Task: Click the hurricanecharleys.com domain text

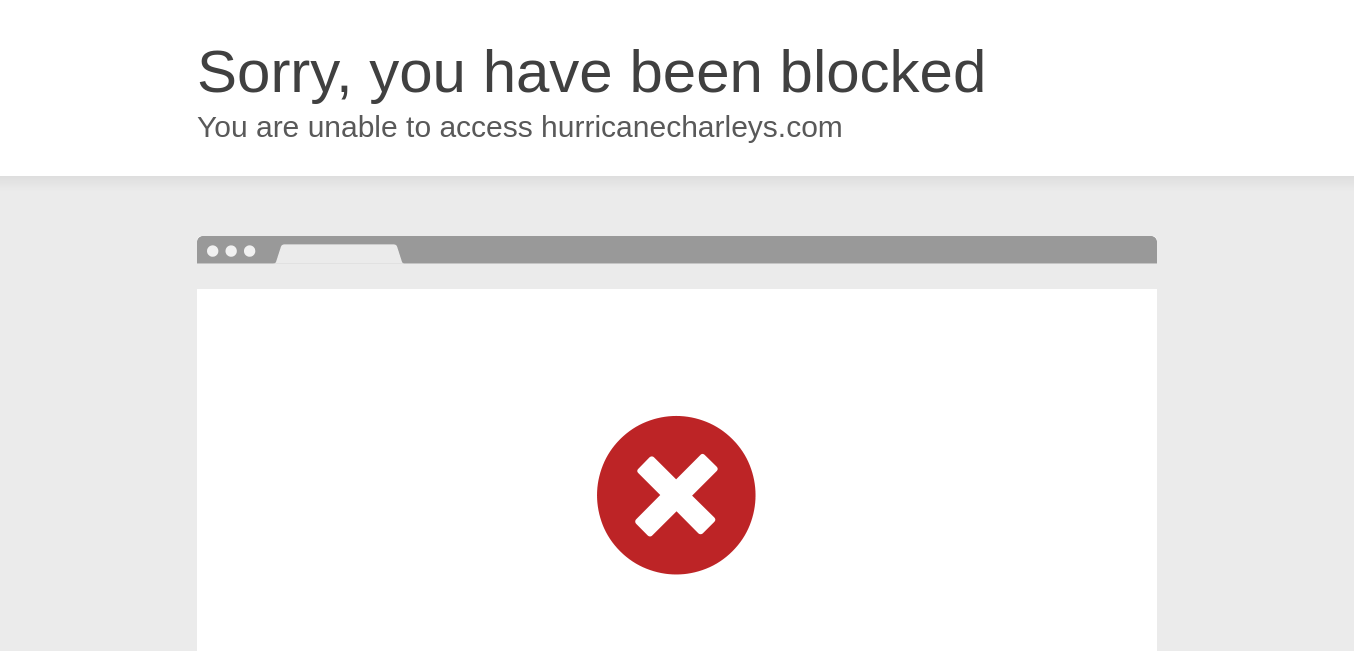Action: pos(692,127)
